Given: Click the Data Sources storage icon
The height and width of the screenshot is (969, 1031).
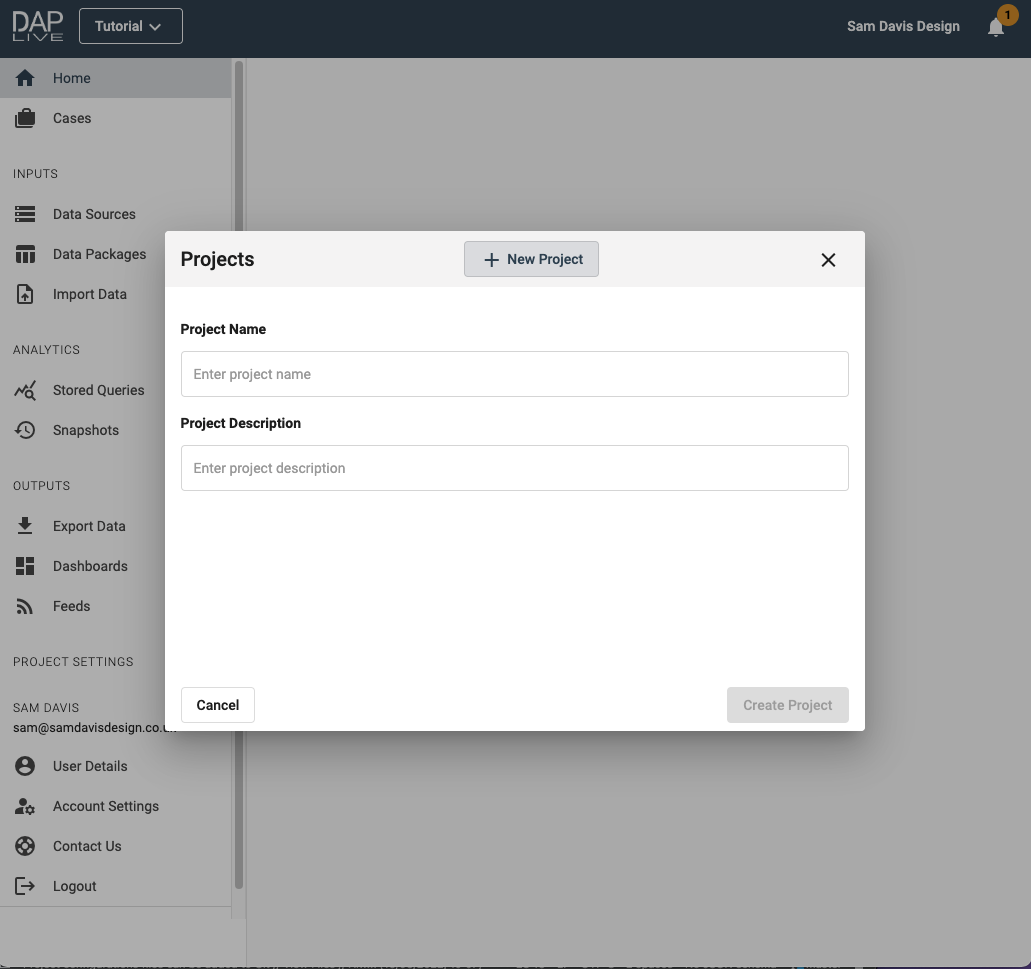Looking at the screenshot, I should click(x=25, y=214).
